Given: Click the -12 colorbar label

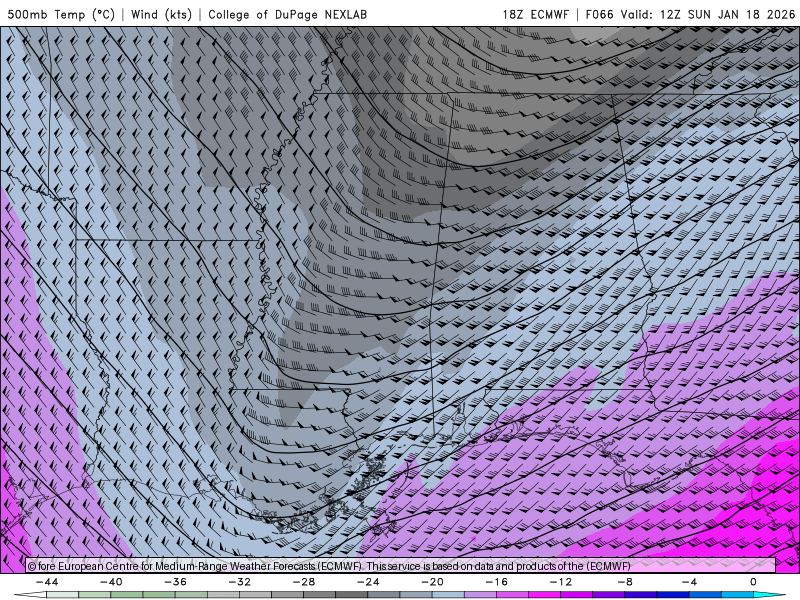Looking at the screenshot, I should (x=561, y=582).
